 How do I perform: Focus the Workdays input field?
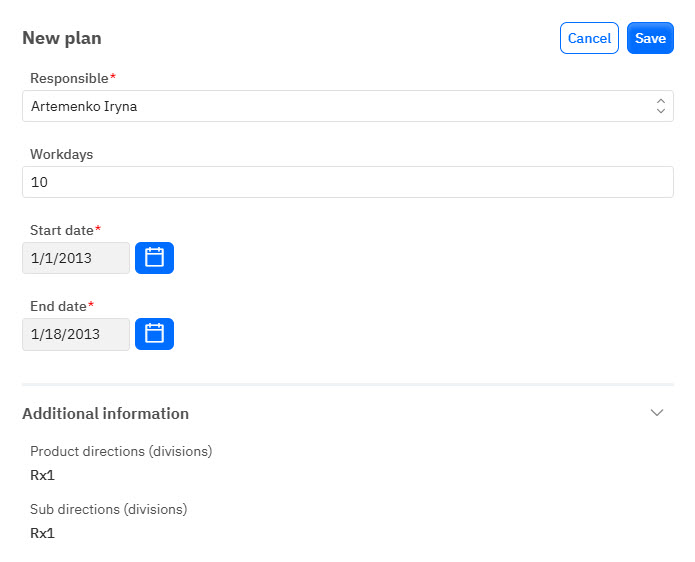347,182
